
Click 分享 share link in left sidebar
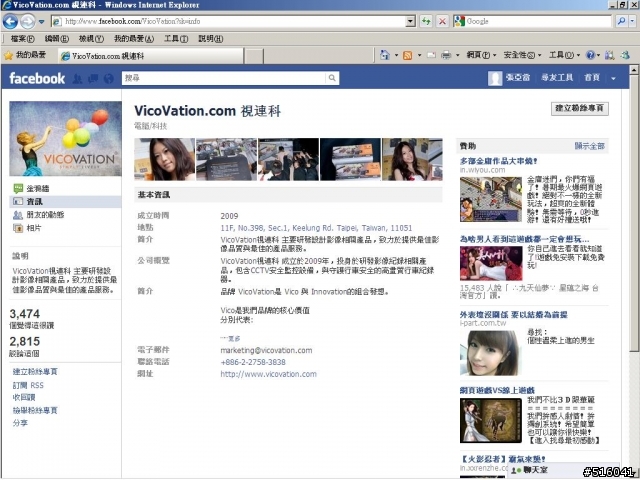[x=20, y=423]
